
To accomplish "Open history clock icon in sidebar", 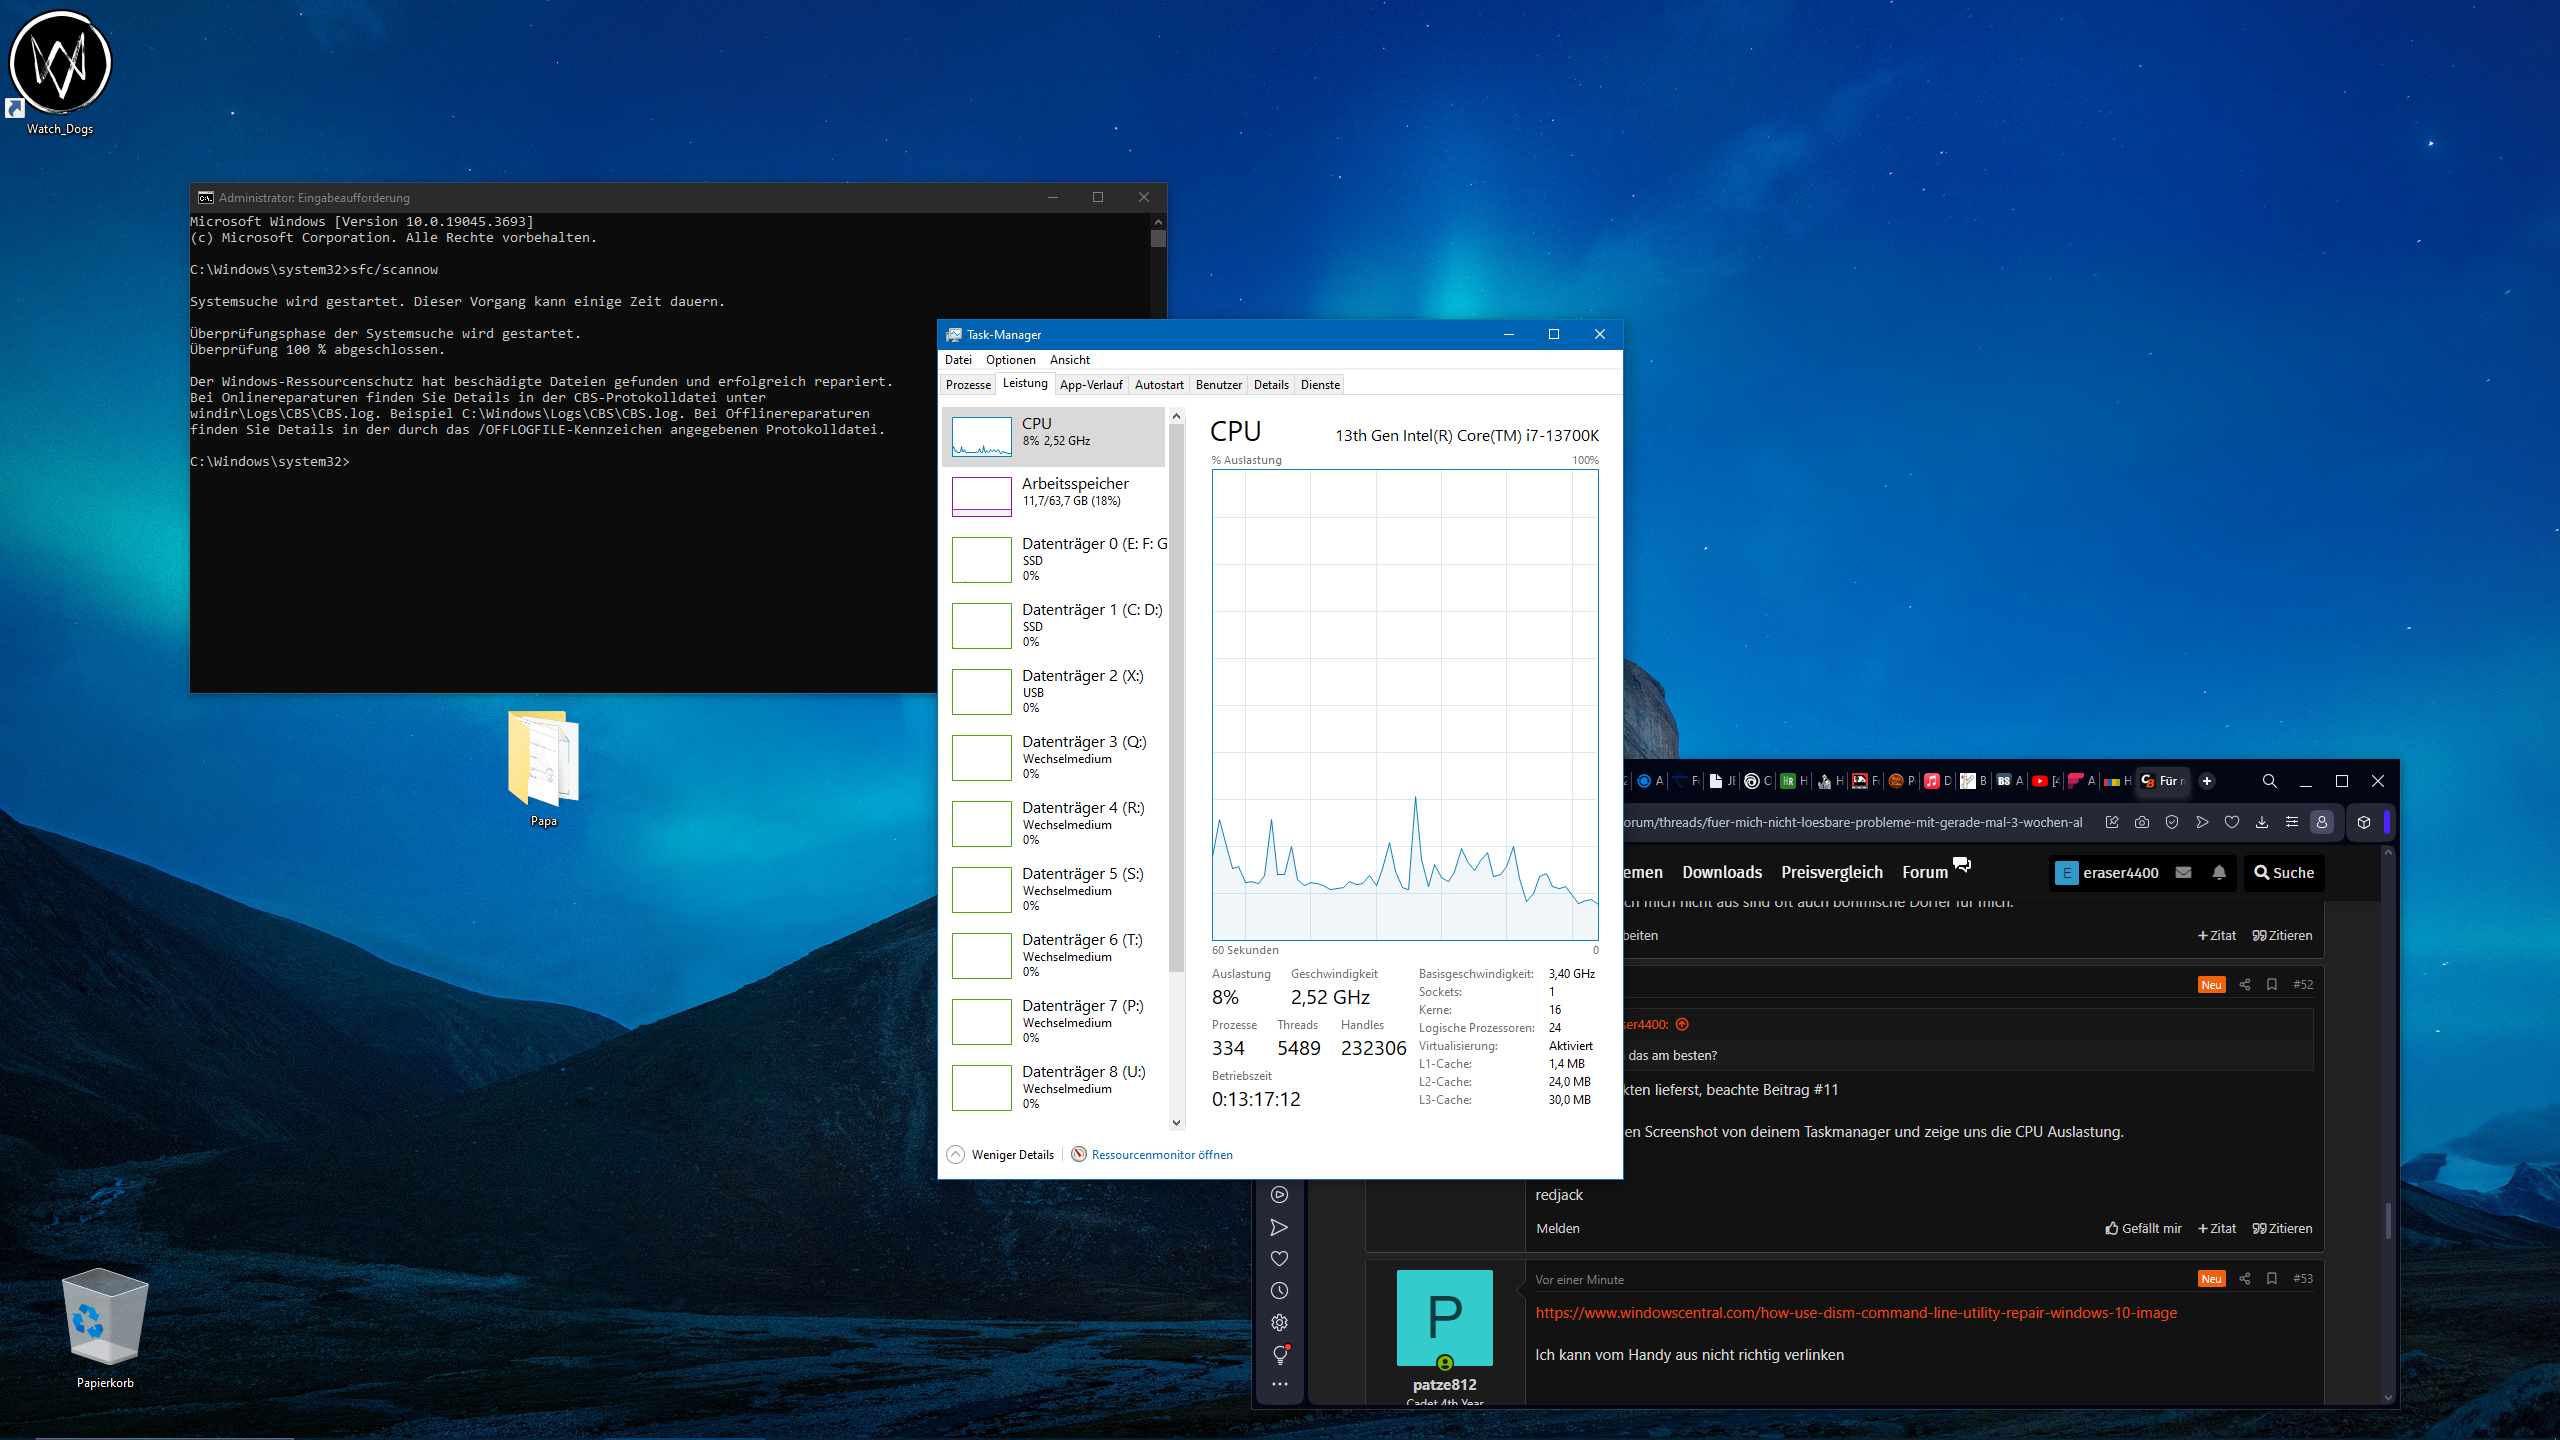I will point(1279,1290).
